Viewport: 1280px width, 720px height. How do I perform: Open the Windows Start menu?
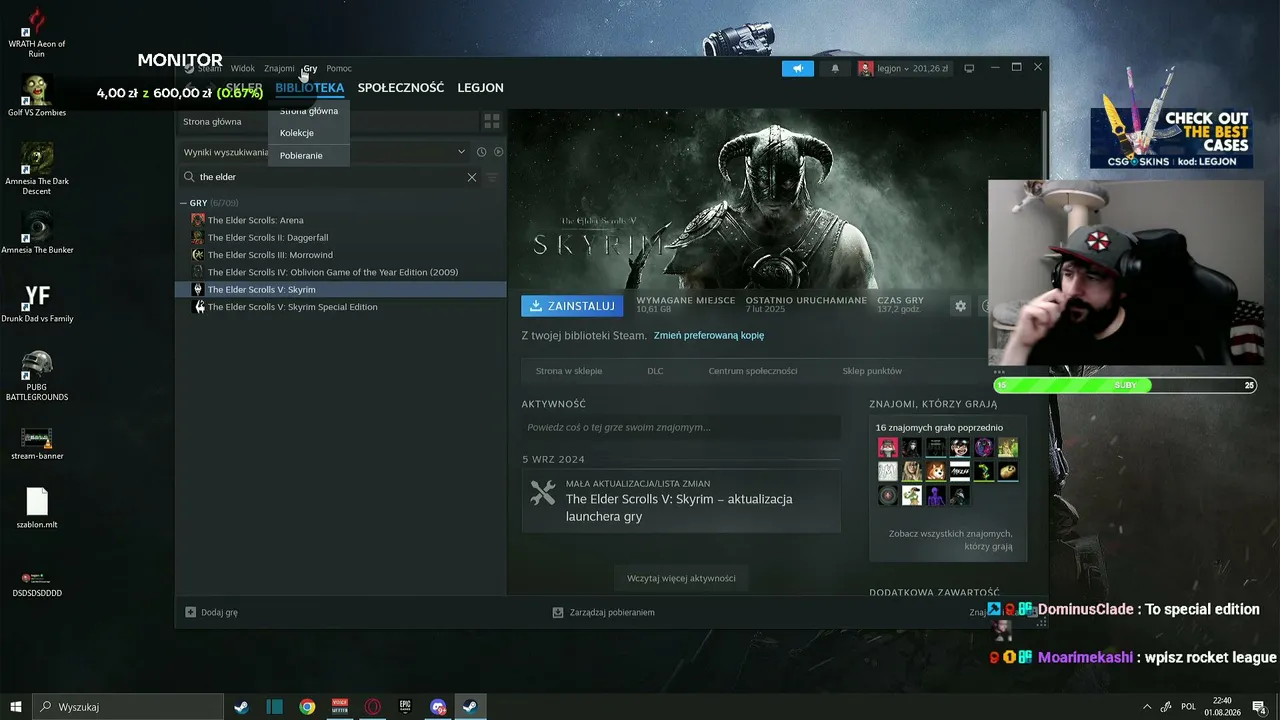16,707
